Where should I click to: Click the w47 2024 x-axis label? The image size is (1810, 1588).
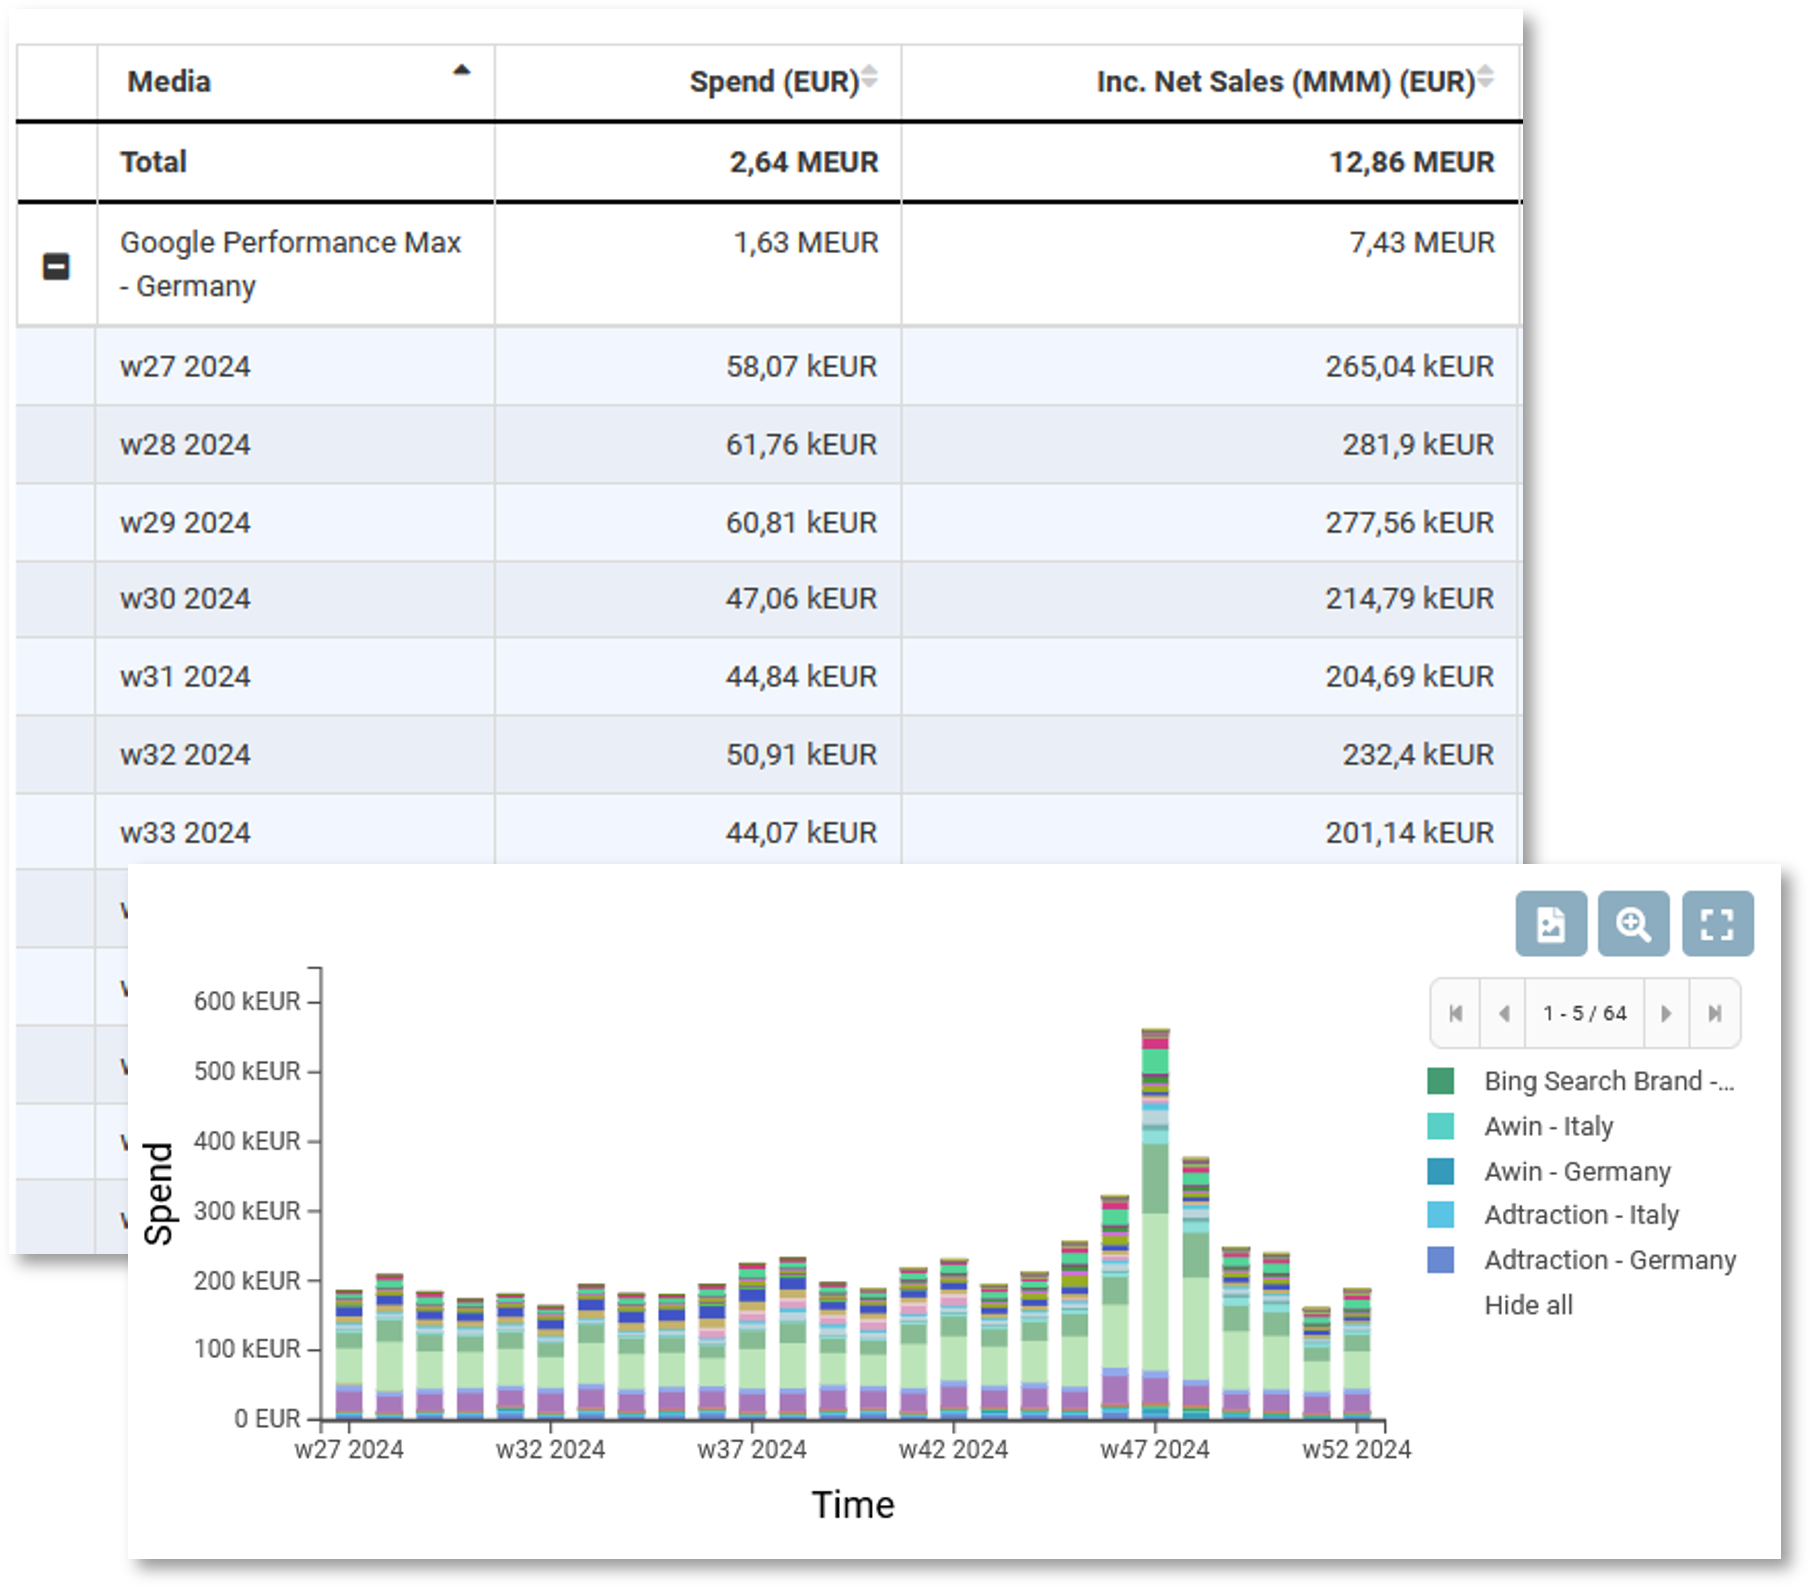[1155, 1450]
